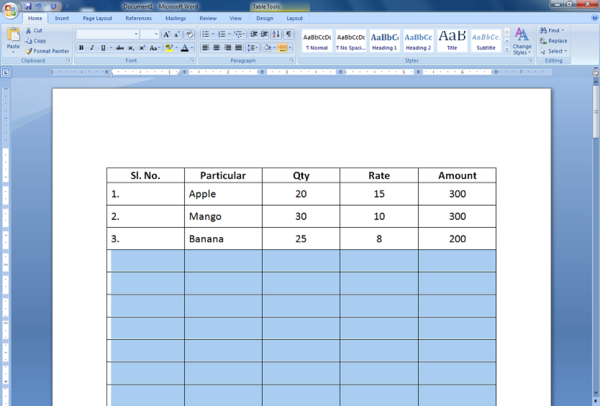Cut the selected content
The image size is (600, 406).
point(34,30)
